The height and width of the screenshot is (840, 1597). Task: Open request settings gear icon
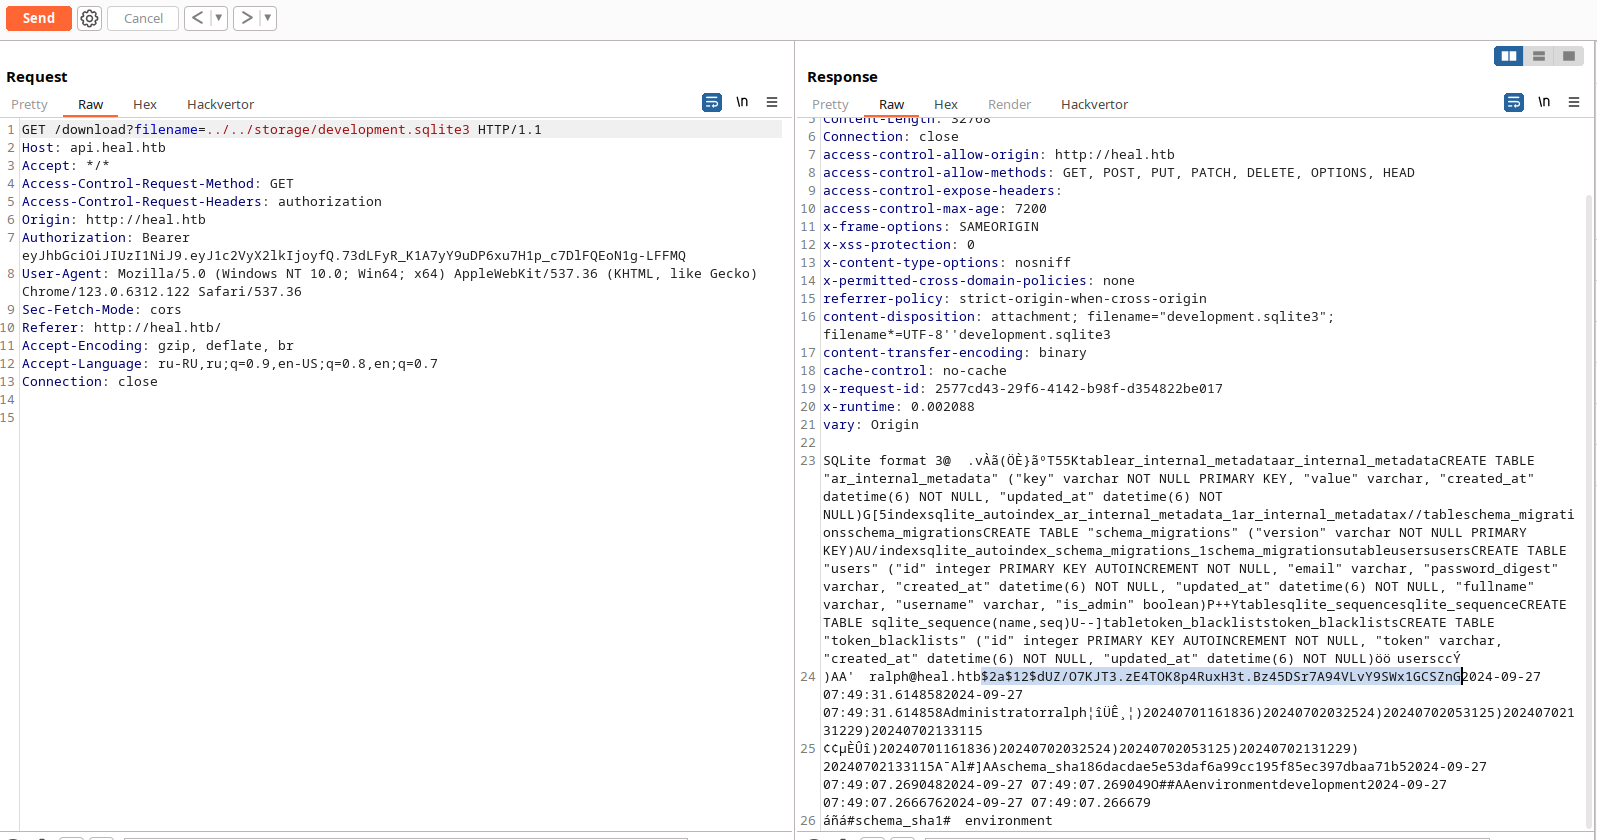coord(90,18)
